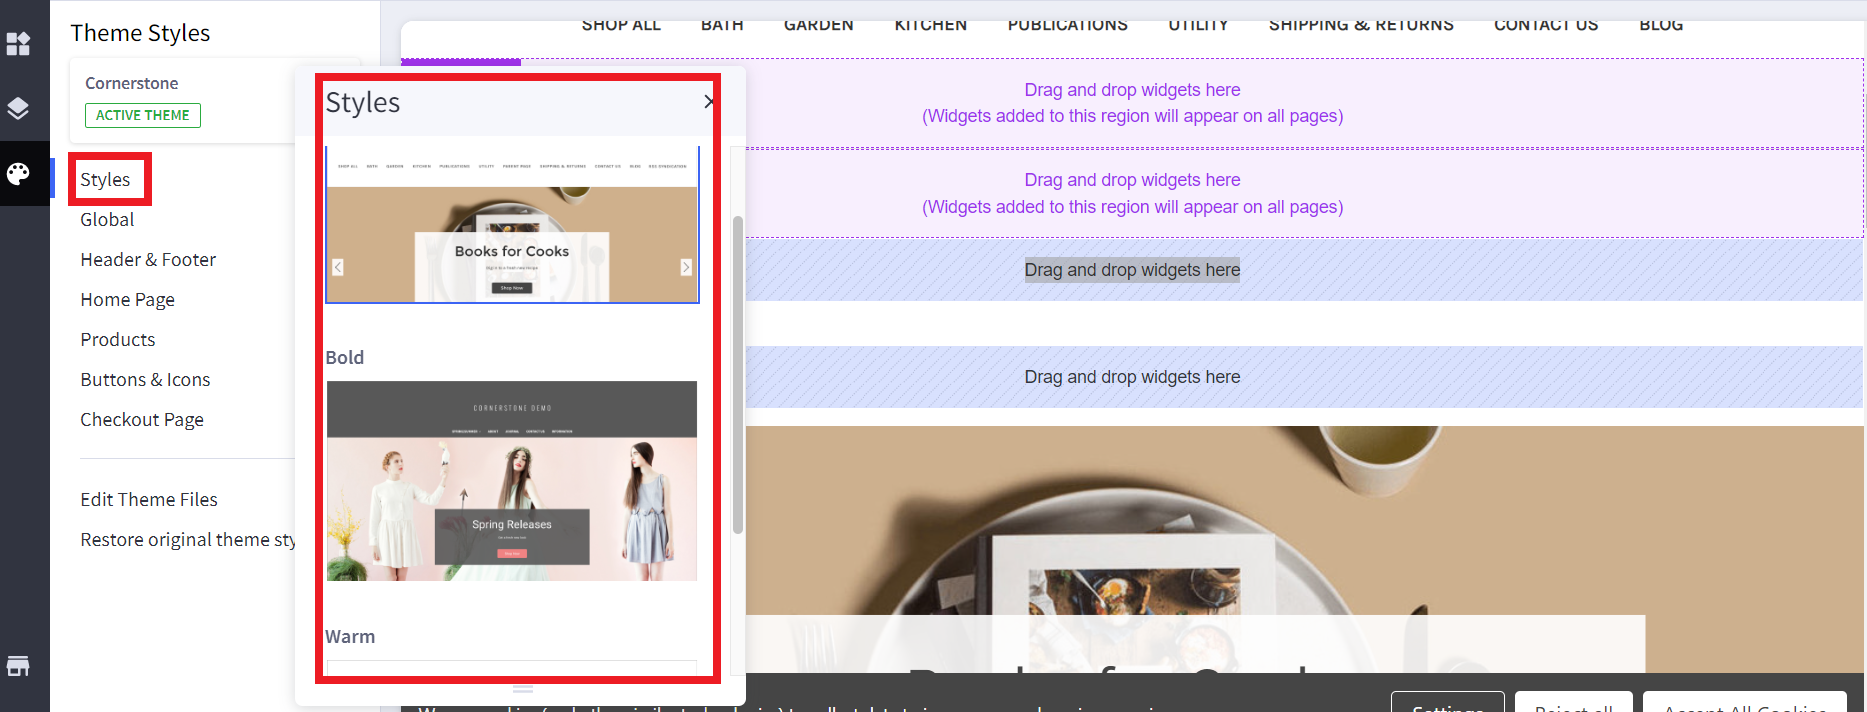The image size is (1867, 712).
Task: Close the Styles popup with the X
Action: click(709, 102)
